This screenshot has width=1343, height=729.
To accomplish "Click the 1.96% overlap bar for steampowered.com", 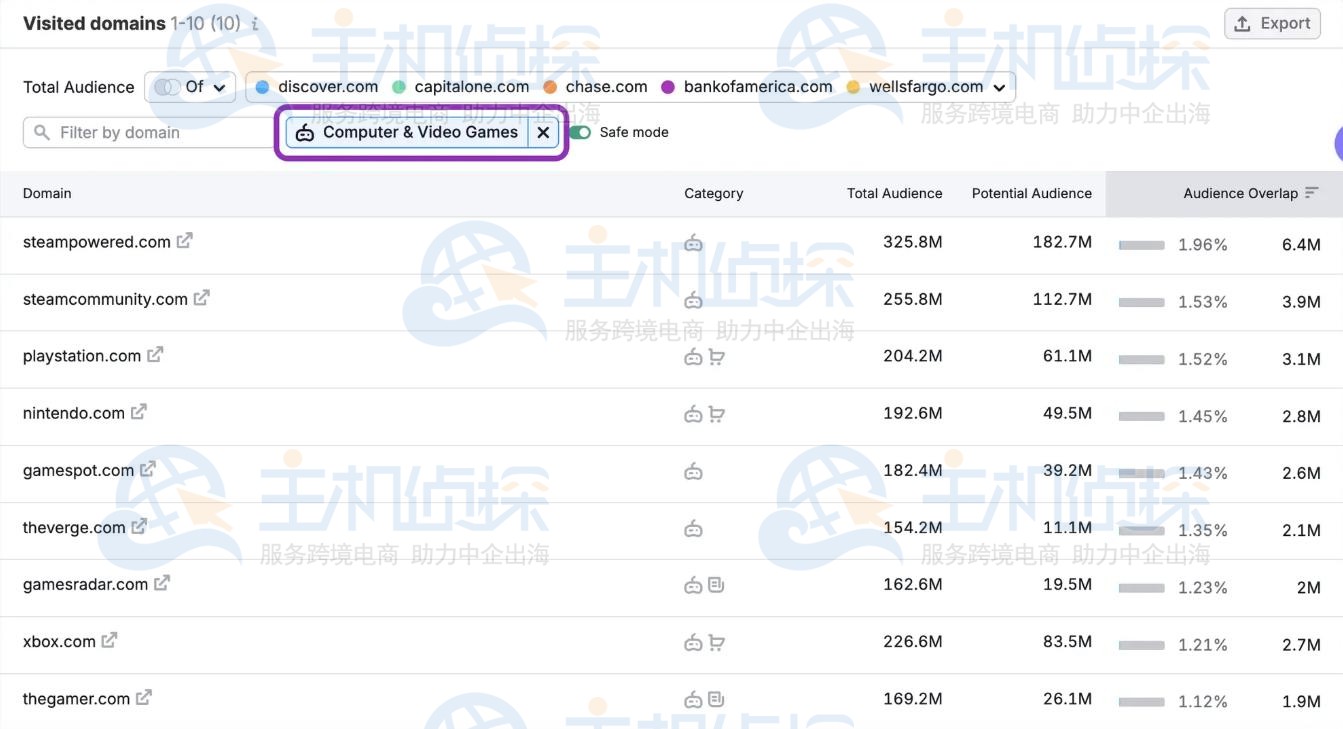I will pos(1140,244).
